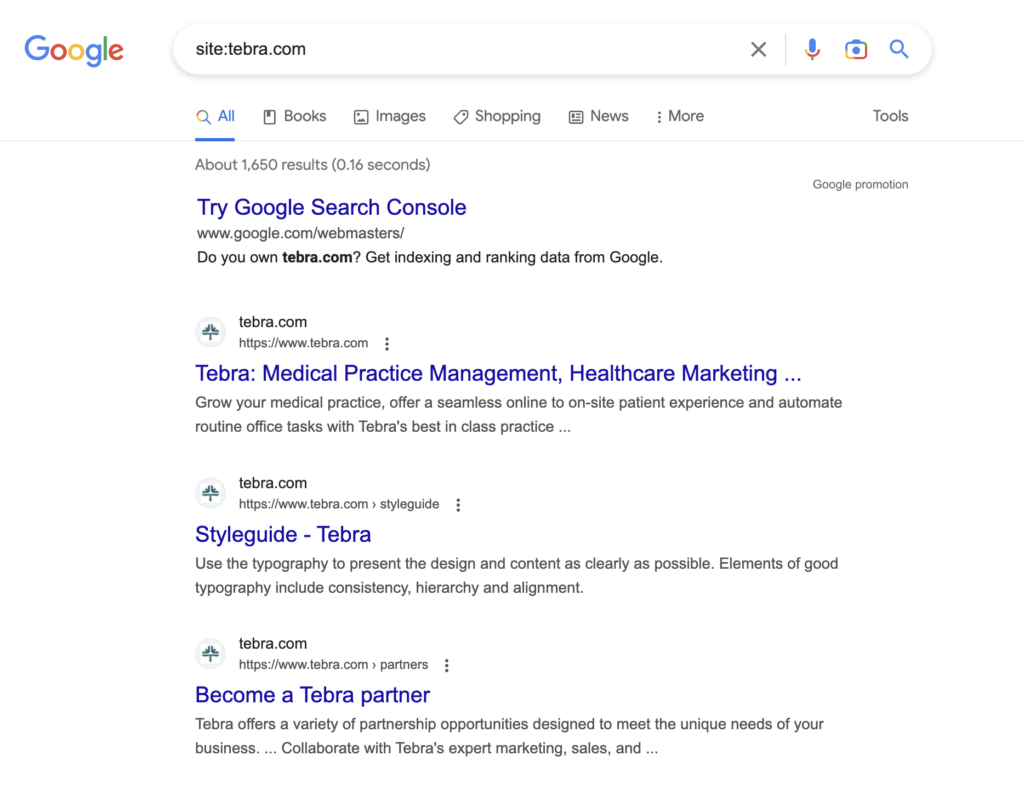Screen dimensions: 1024x790
Task: Click the Google promotion label
Action: (x=860, y=185)
